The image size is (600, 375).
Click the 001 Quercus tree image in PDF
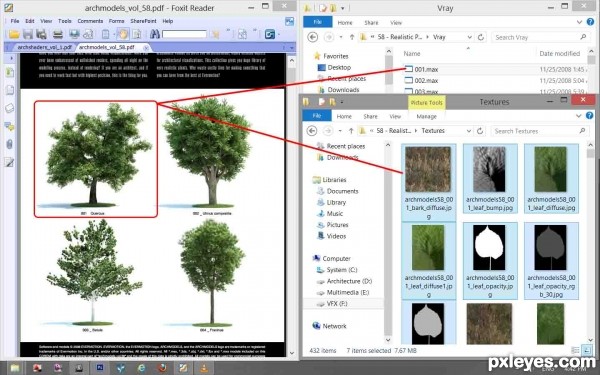coord(96,155)
